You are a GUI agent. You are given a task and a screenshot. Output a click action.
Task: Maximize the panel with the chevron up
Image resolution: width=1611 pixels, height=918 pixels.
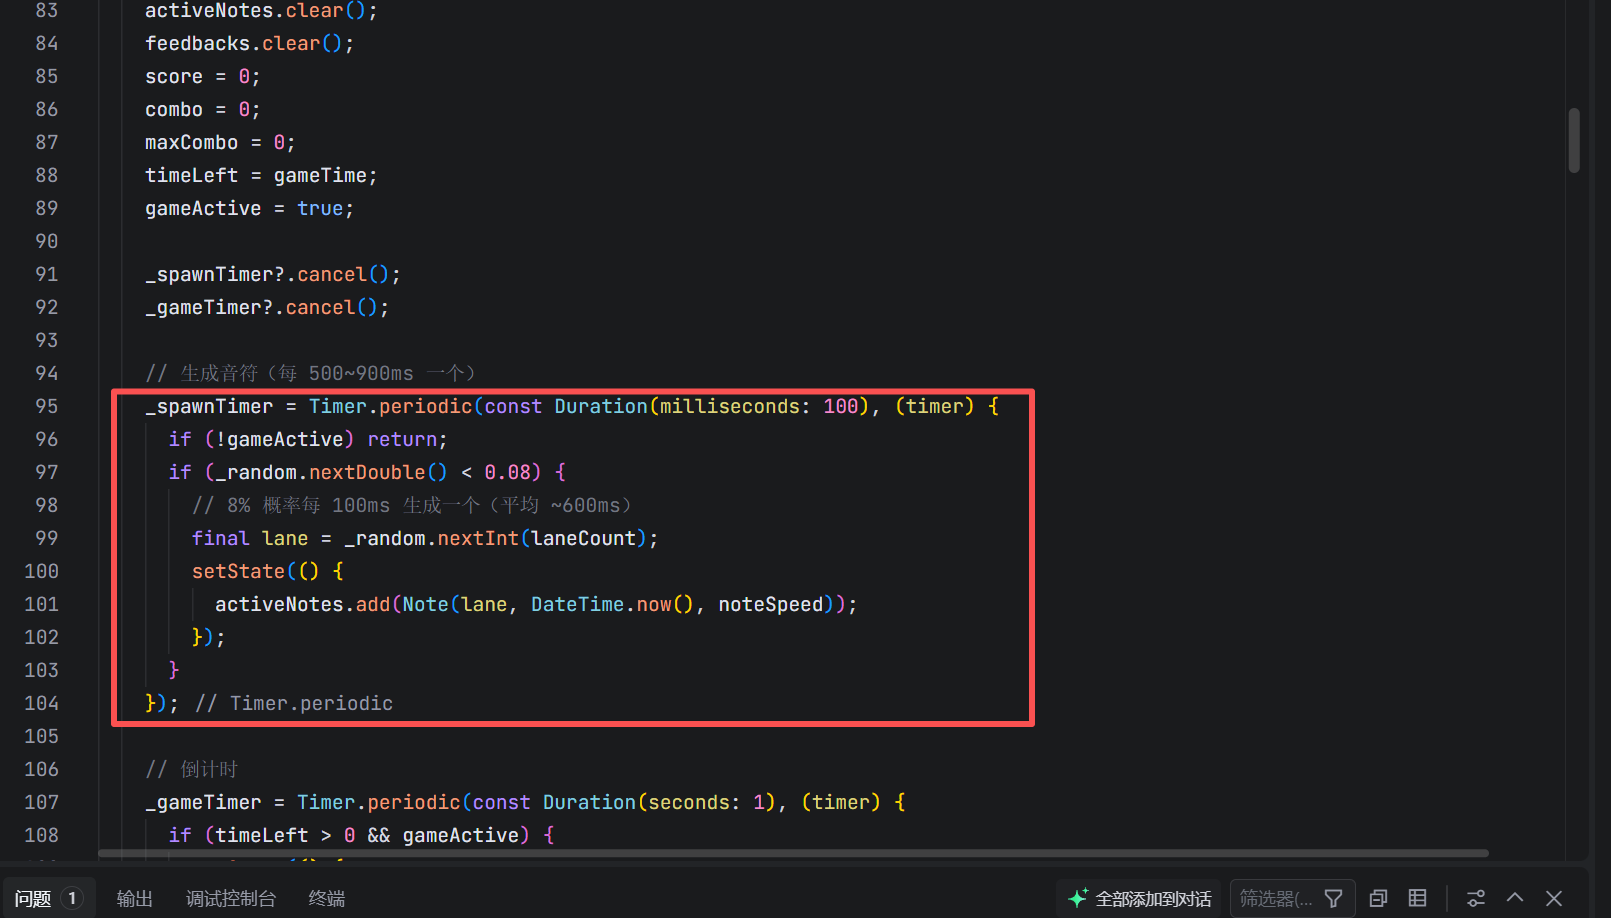1515,897
